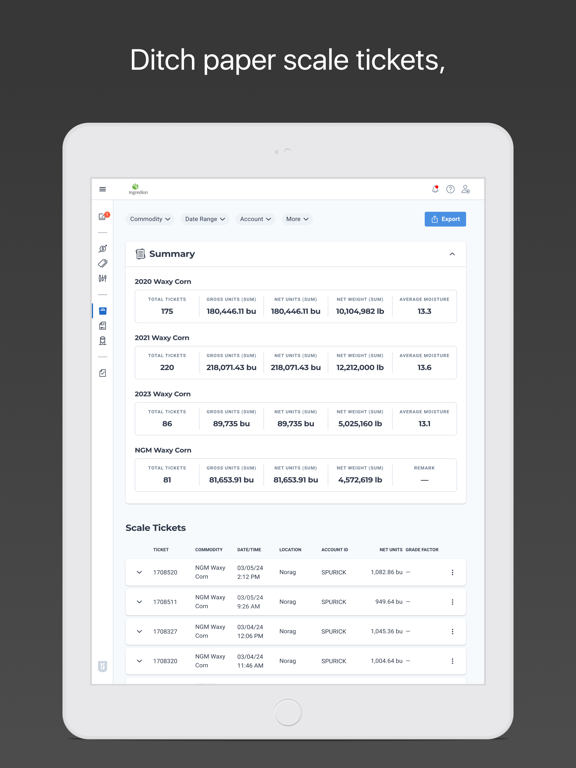
Task: Click net weight 12,212,000 lb
Action: [x=360, y=367]
